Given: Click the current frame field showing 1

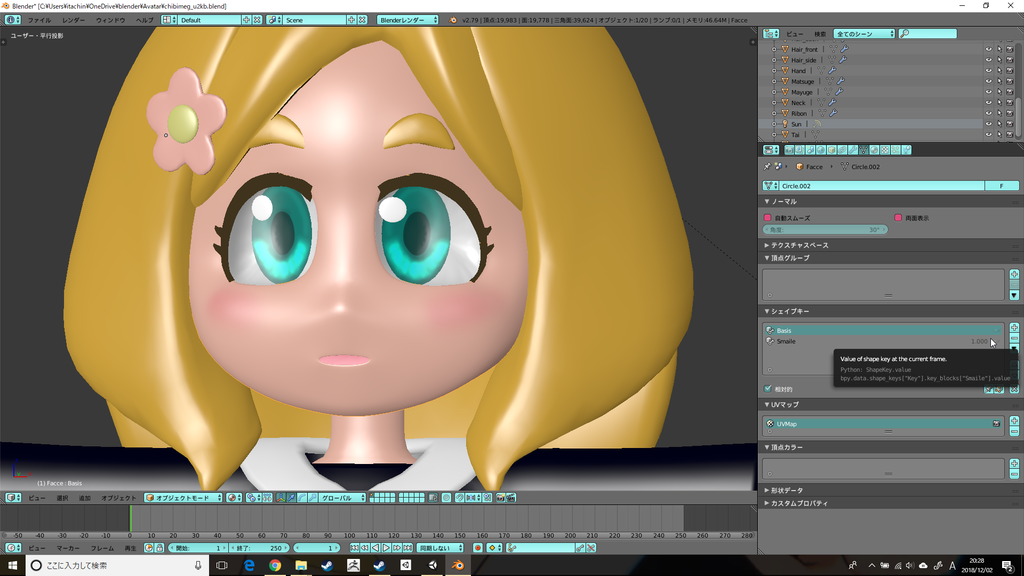Looking at the screenshot, I should (317, 548).
